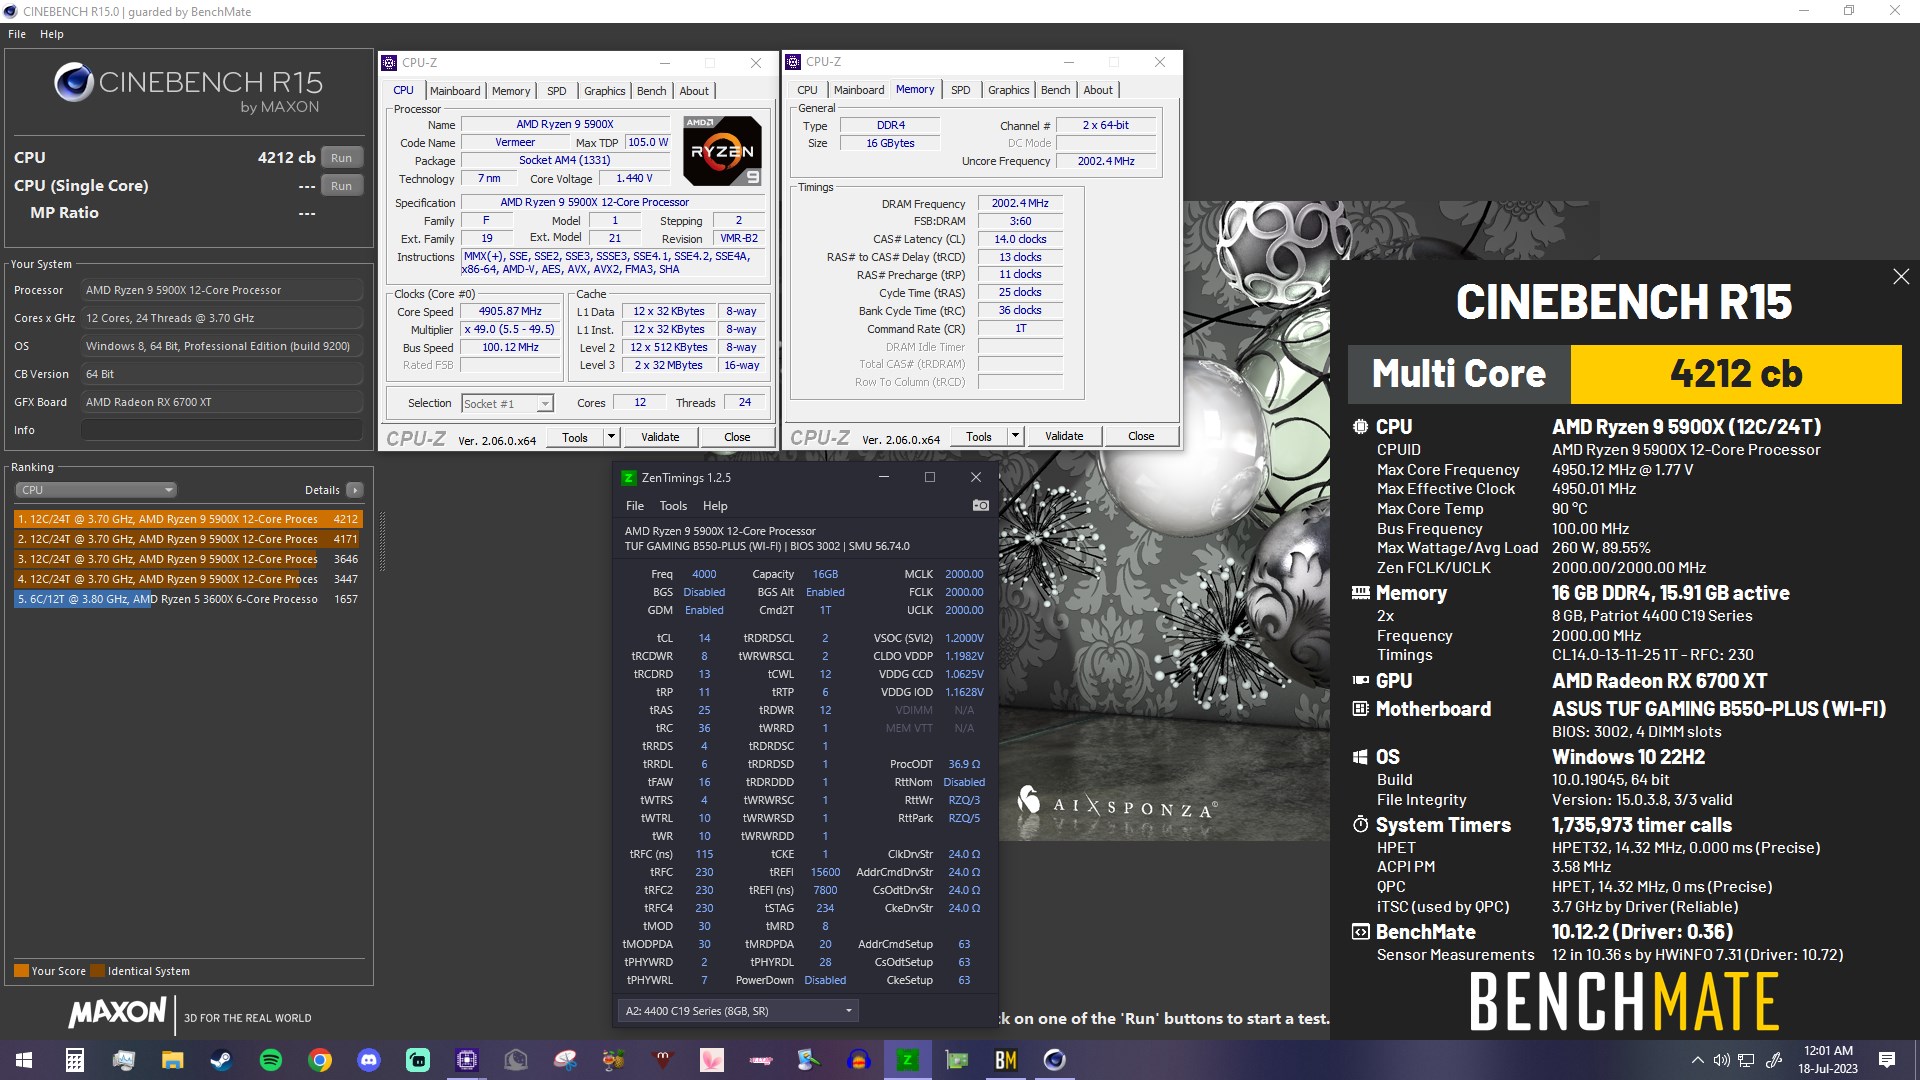Switch to Memory tab in left CPU-Z
This screenshot has height=1080, width=1920.
point(511,91)
